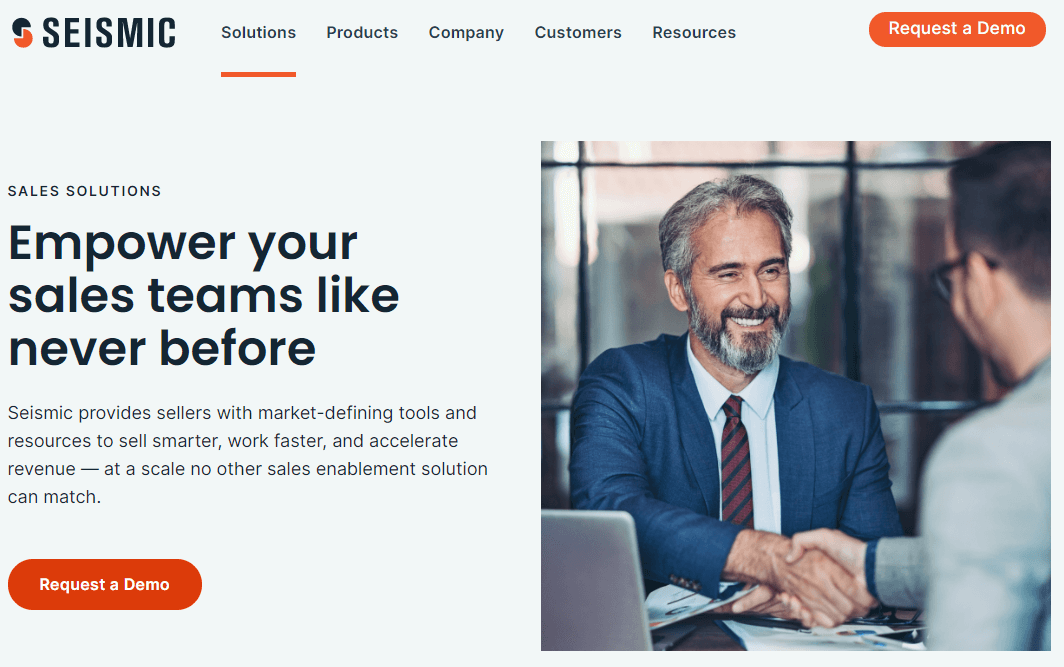Click the header Request a Demo button
Image resolution: width=1064 pixels, height=667 pixels.
tap(957, 29)
